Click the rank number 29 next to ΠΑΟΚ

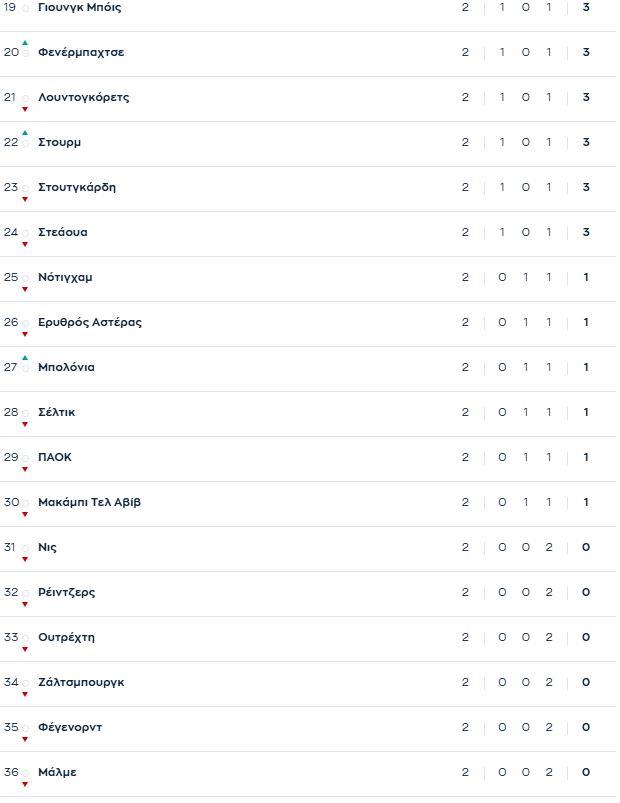11,457
